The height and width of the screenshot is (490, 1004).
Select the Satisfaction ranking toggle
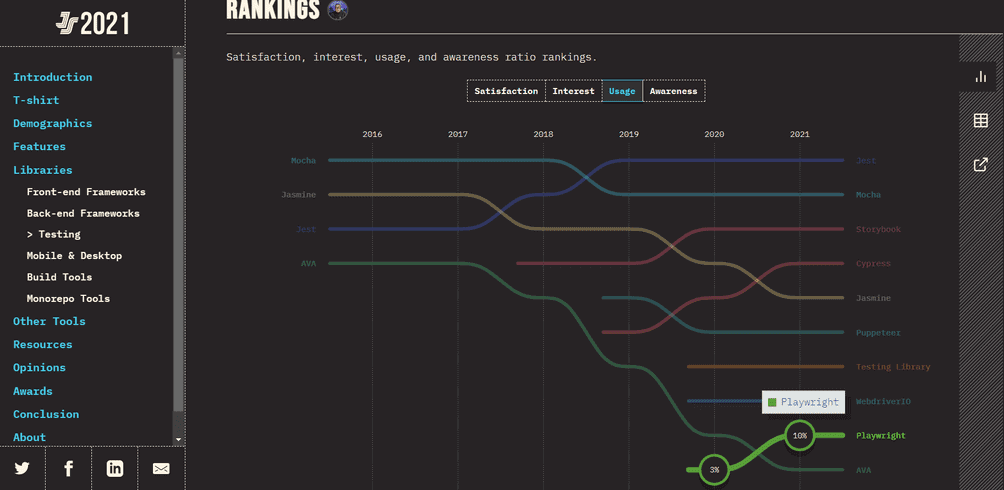(x=506, y=91)
